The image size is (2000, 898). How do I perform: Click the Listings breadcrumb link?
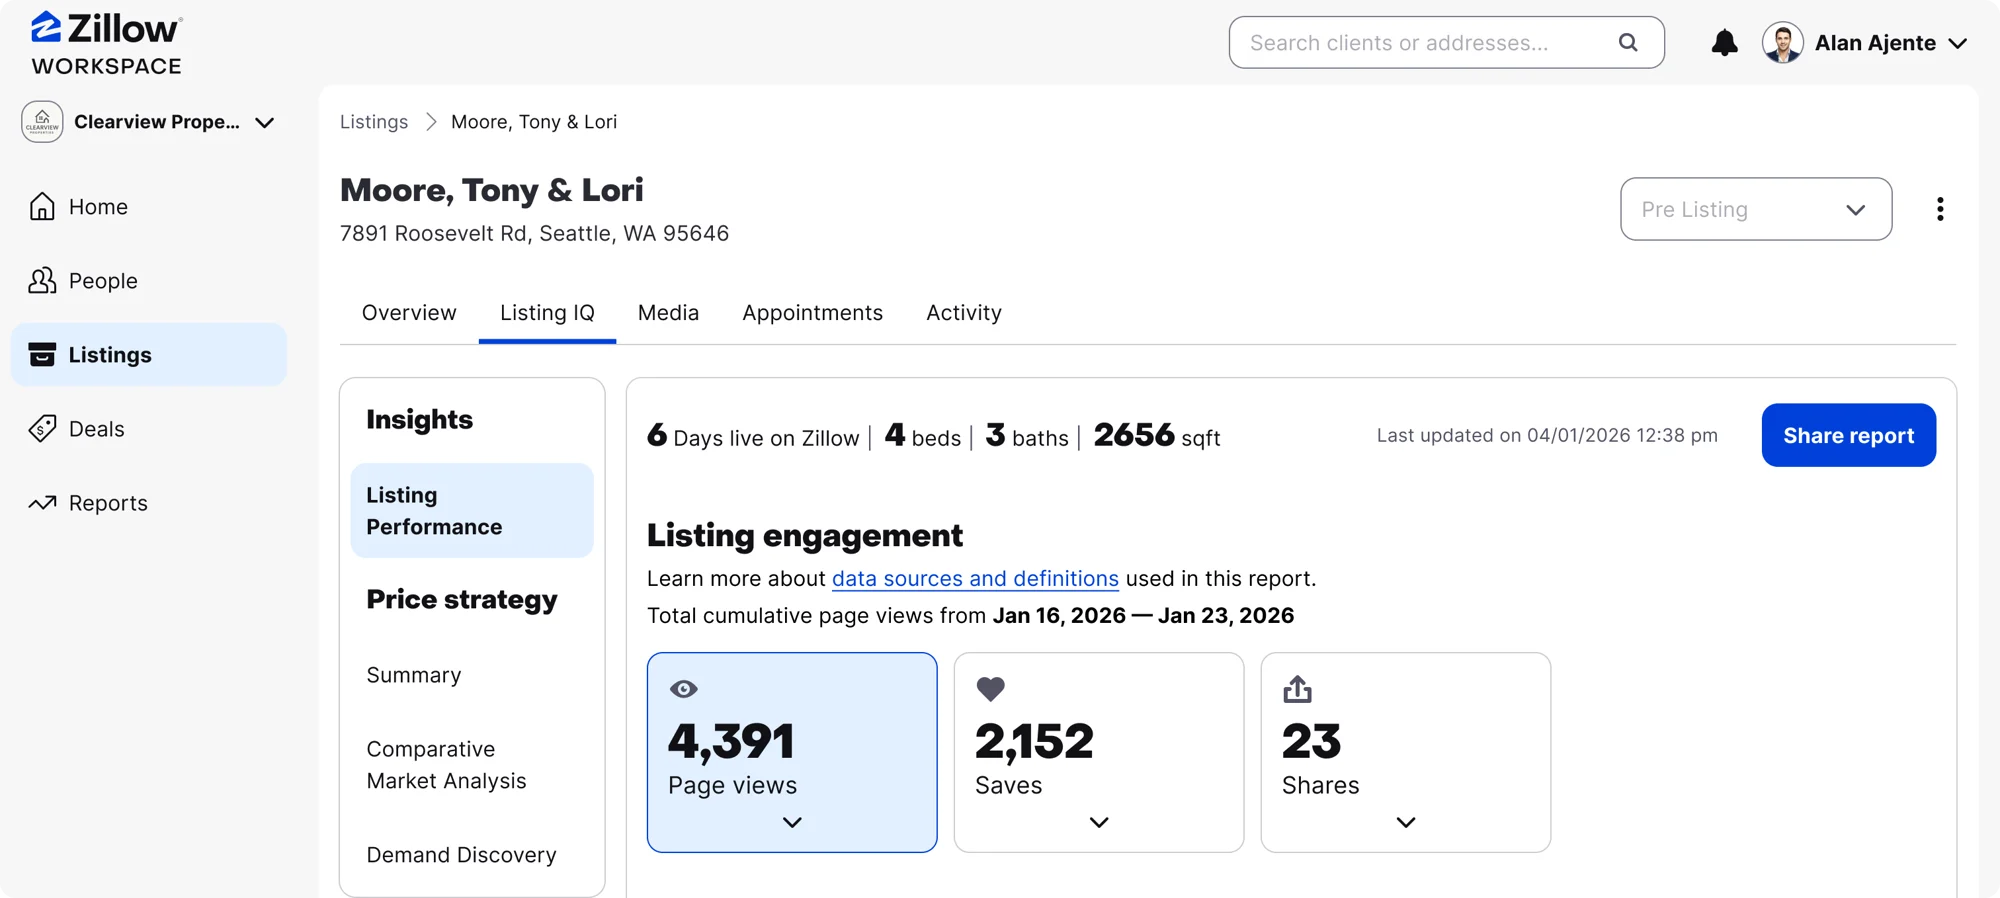point(374,121)
